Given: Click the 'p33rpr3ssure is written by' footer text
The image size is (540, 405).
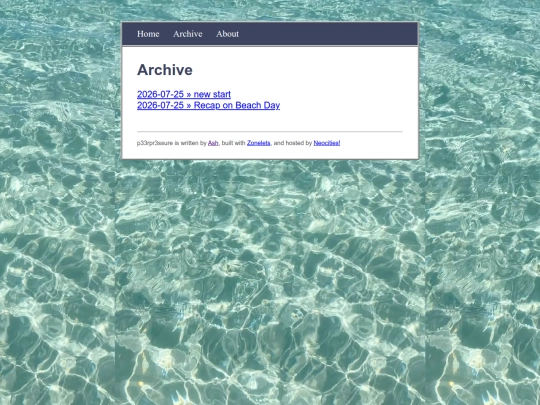Looking at the screenshot, I should (x=172, y=143).
